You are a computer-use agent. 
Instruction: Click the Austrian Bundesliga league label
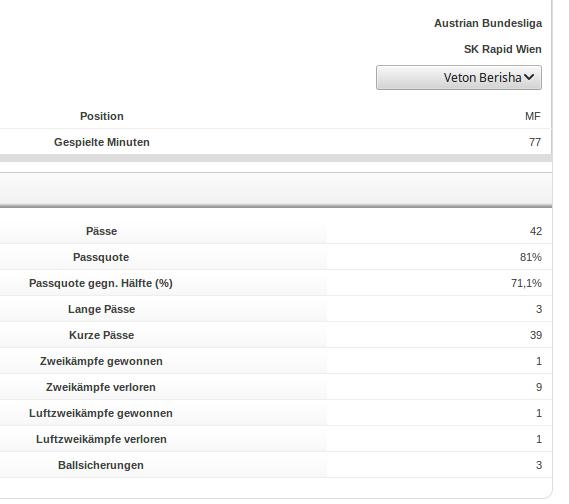click(x=488, y=23)
